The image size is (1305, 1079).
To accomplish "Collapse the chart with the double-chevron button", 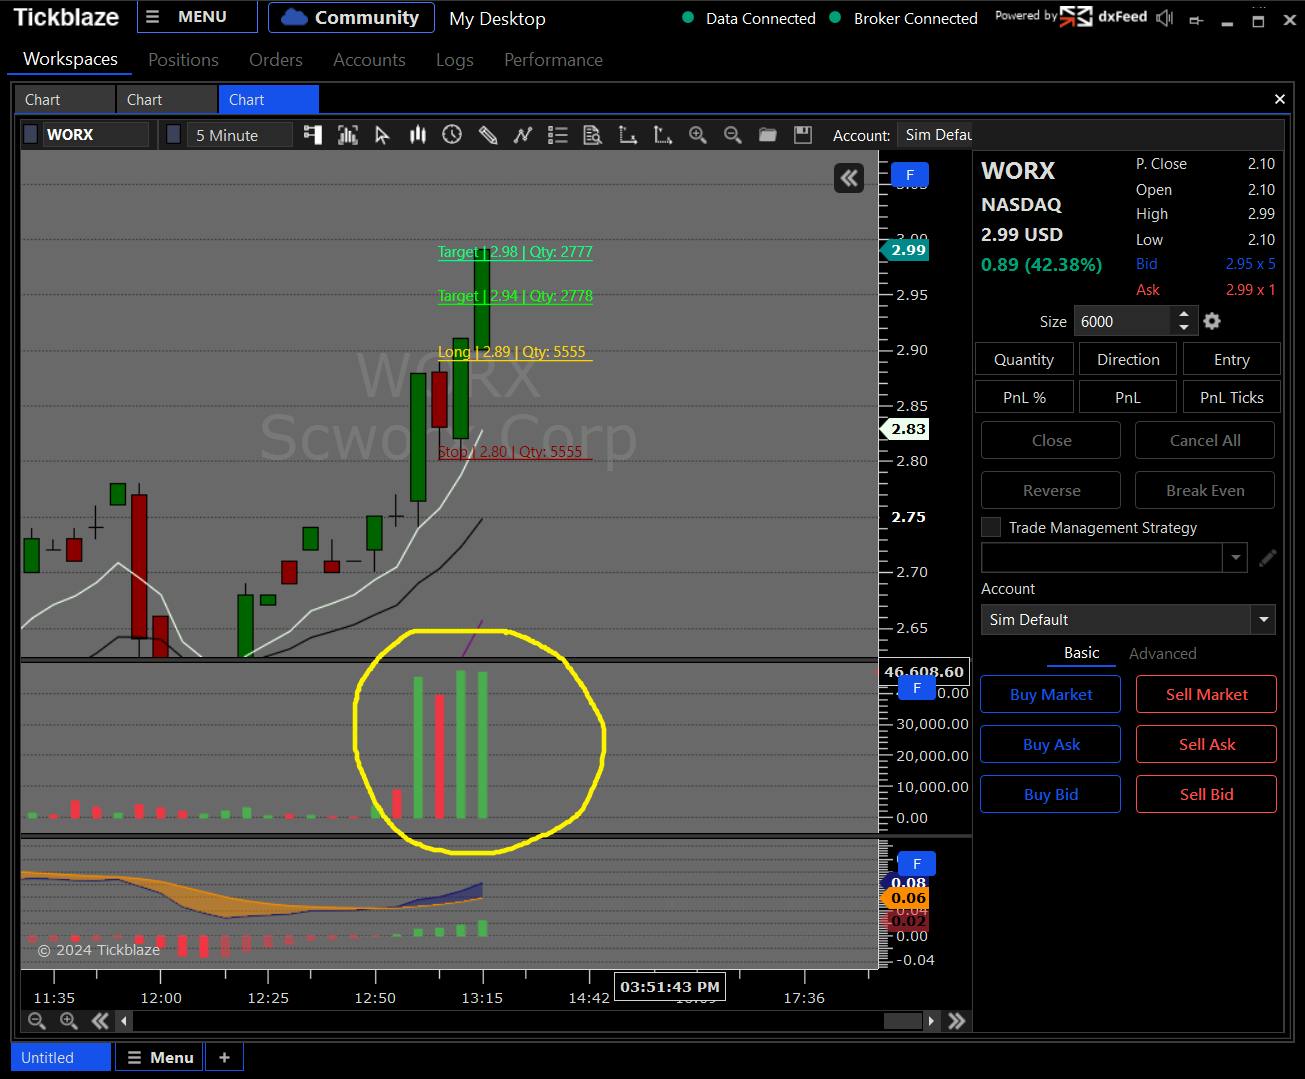I will (849, 178).
